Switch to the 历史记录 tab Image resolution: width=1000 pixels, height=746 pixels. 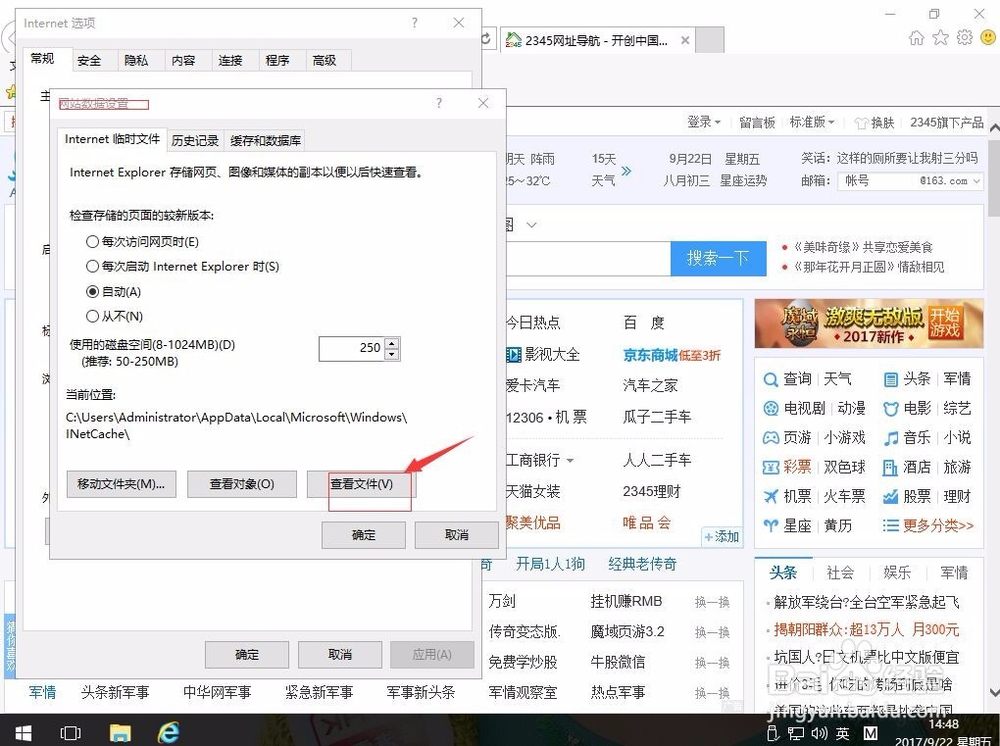pos(195,140)
